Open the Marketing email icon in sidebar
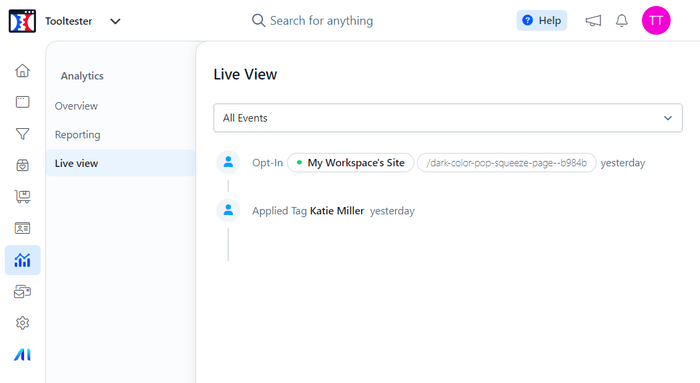This screenshot has height=383, width=700. pos(22,291)
